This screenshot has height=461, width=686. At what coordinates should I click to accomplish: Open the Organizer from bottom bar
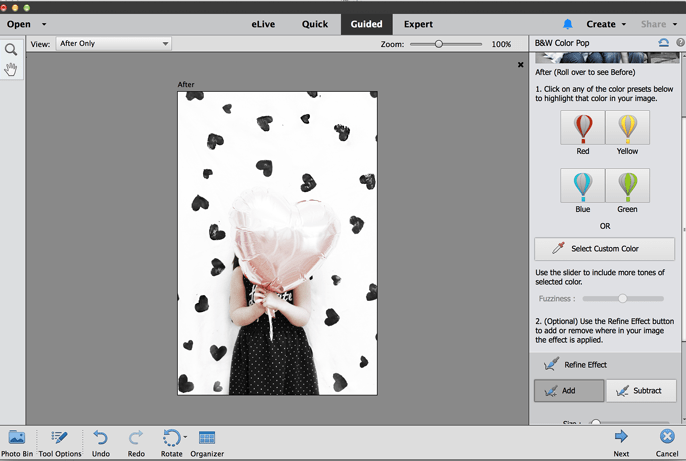[207, 438]
